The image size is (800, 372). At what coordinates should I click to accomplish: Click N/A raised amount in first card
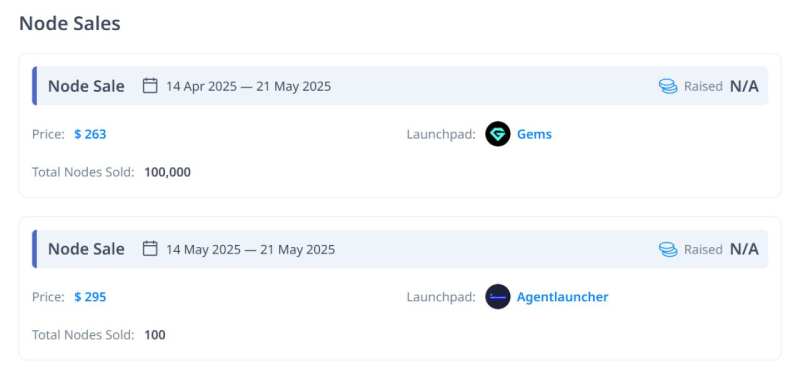[x=744, y=86]
